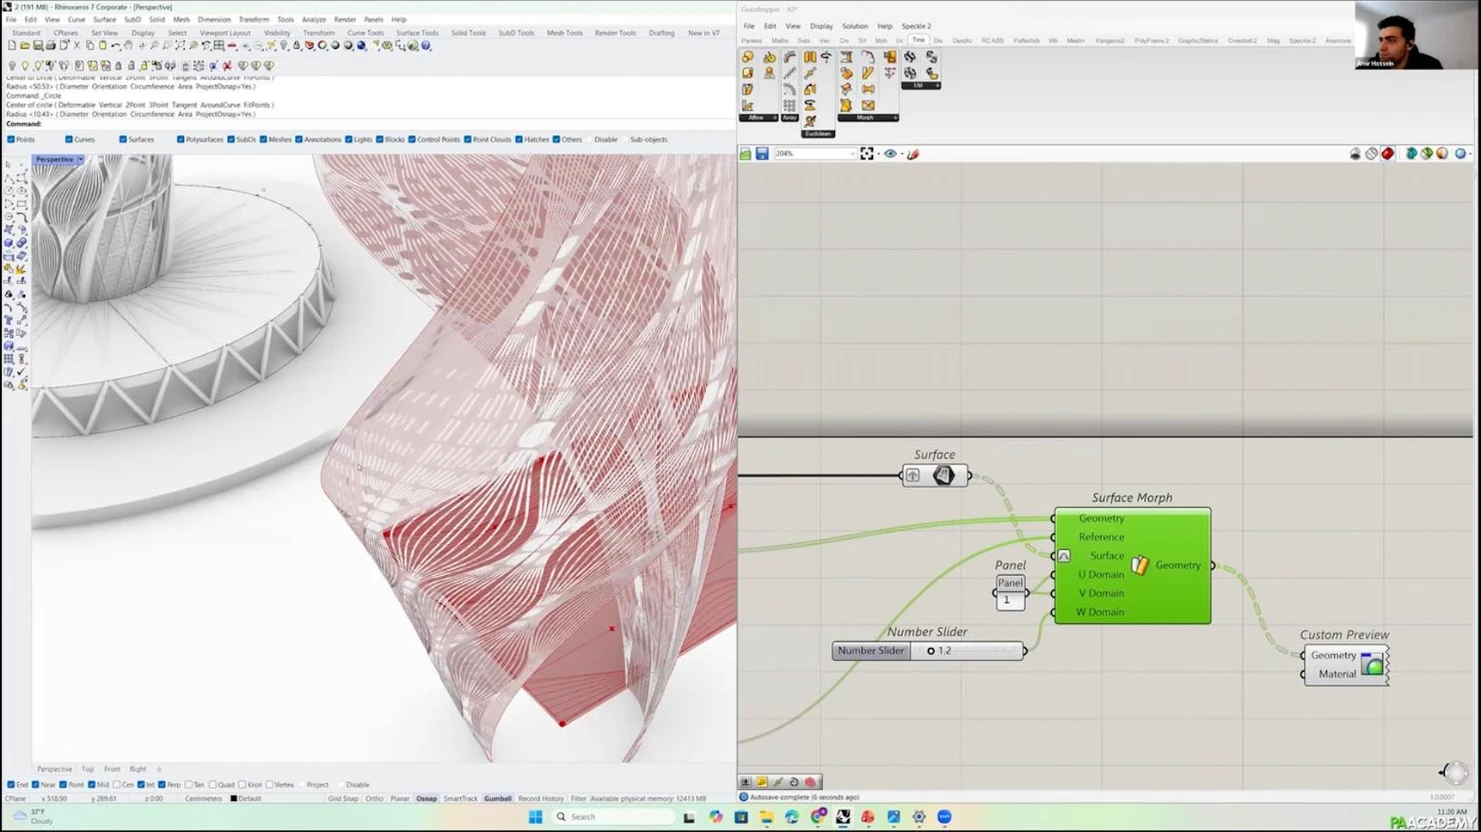Image resolution: width=1481 pixels, height=832 pixels.
Task: Expand the Perspective viewport title dropdown
Action: [x=81, y=160]
